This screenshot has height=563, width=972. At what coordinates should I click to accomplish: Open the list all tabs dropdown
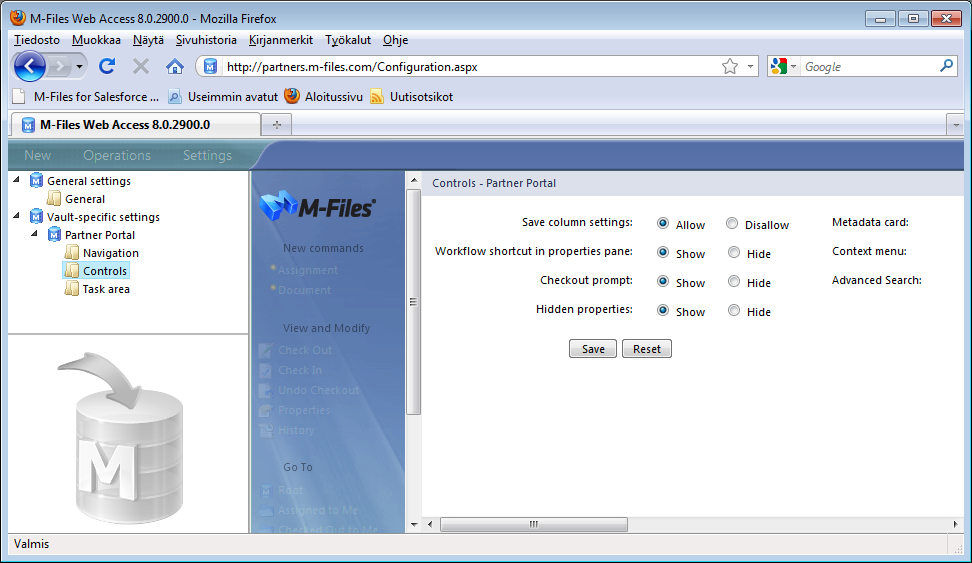click(956, 125)
